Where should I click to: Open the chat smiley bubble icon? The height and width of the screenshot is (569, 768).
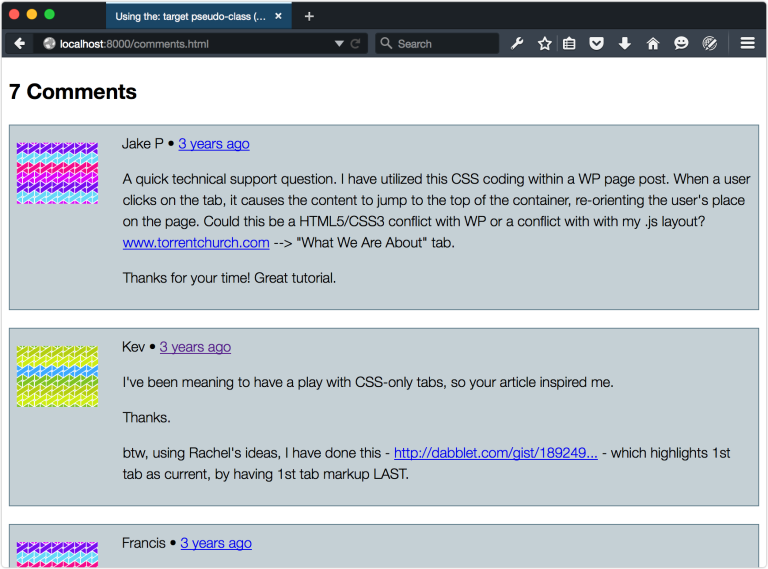tap(681, 44)
